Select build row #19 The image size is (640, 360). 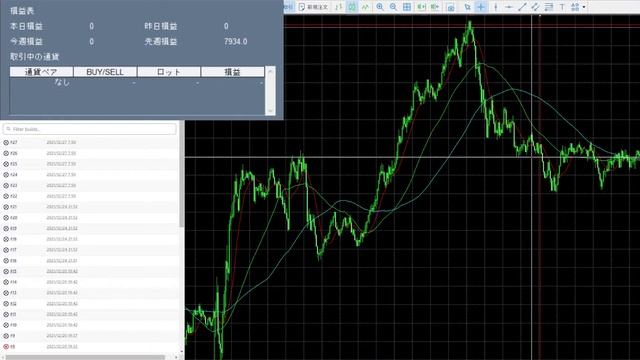90,229
